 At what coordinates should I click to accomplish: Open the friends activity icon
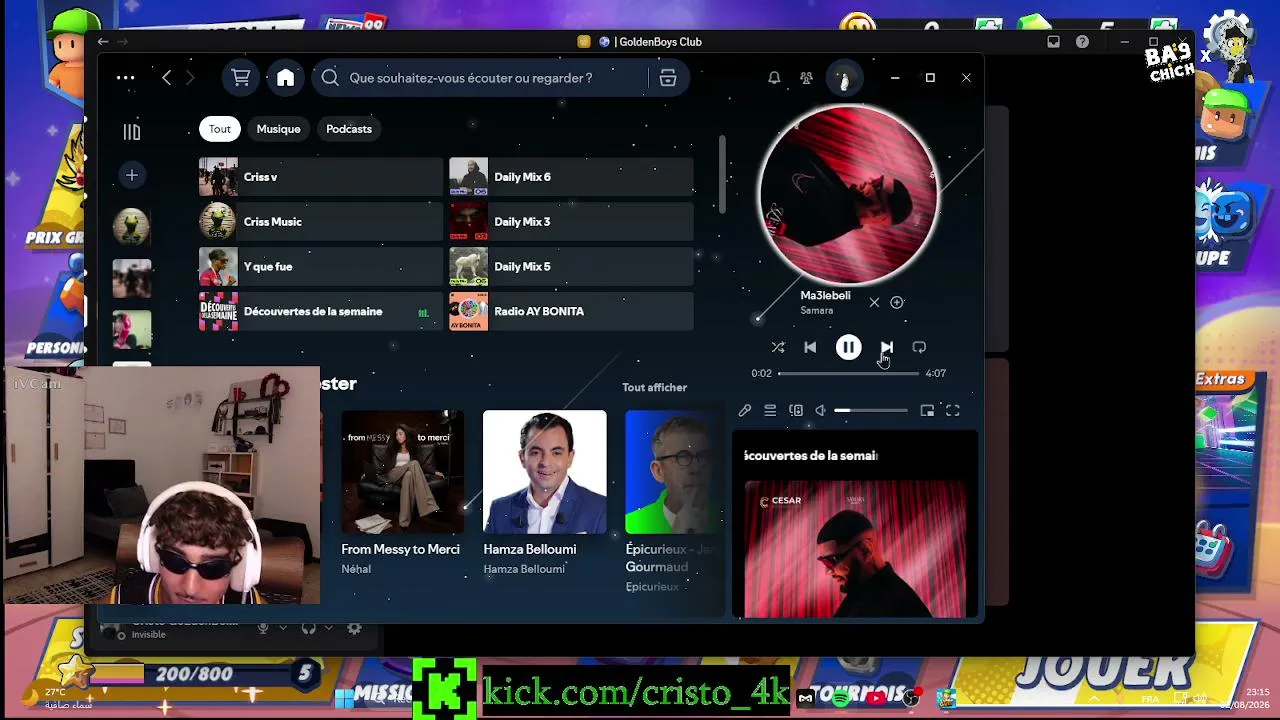pyautogui.click(x=806, y=78)
